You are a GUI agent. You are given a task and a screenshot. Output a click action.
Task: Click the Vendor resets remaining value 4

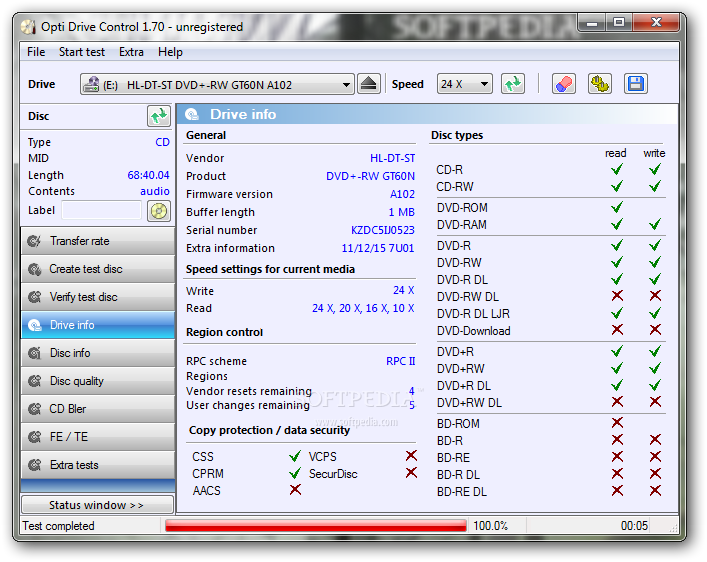pos(411,391)
